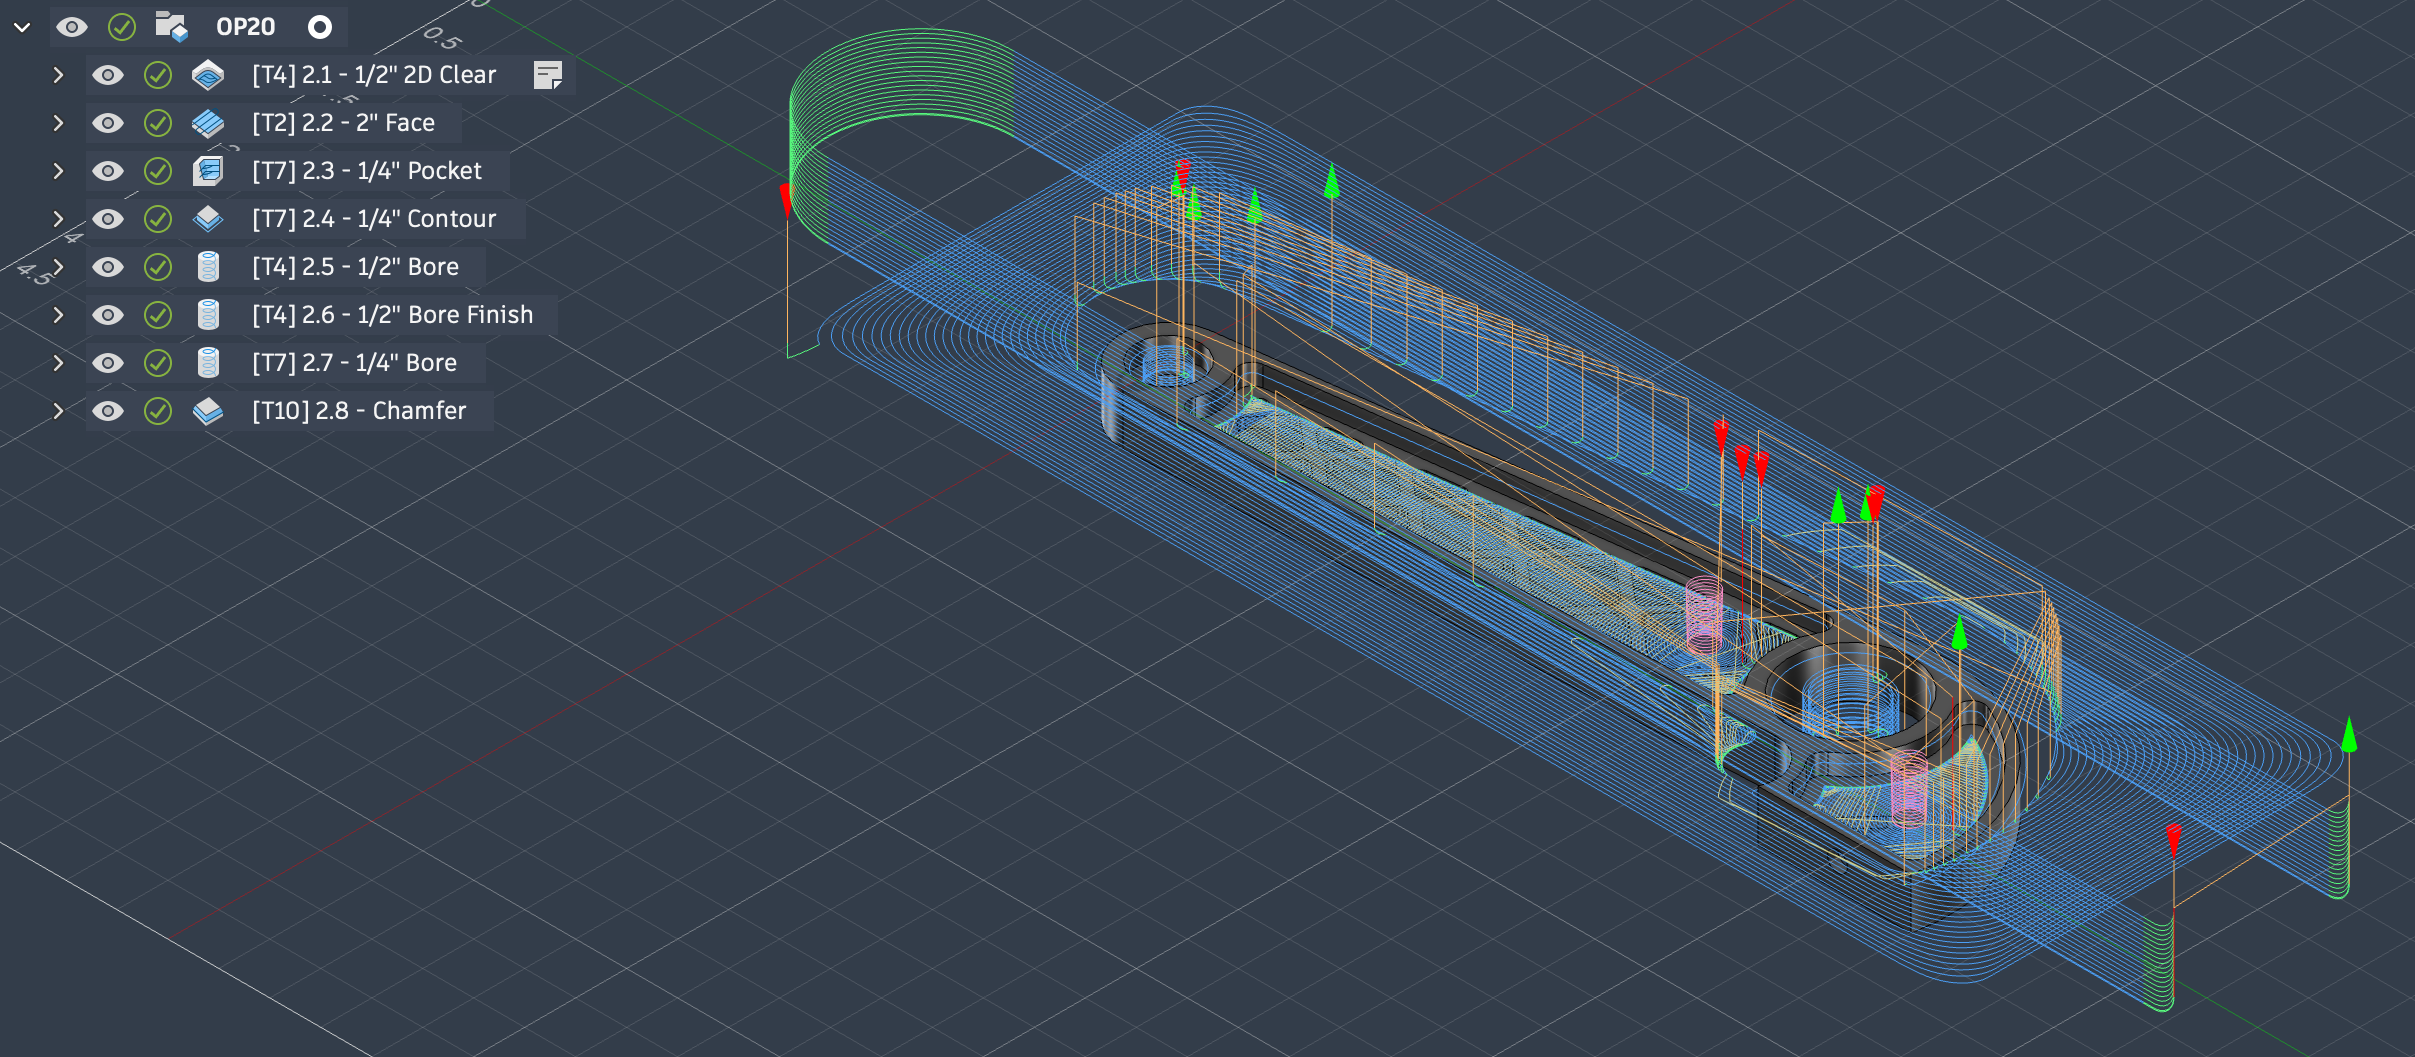Select the OP20 setup name
Image resolution: width=2415 pixels, height=1057 pixels.
point(246,27)
